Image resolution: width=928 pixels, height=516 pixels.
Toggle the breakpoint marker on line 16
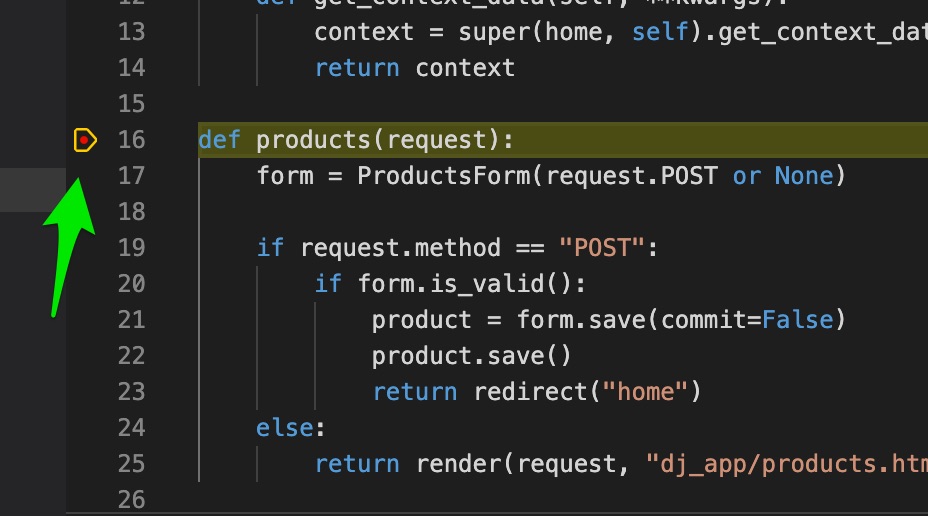(x=85, y=140)
